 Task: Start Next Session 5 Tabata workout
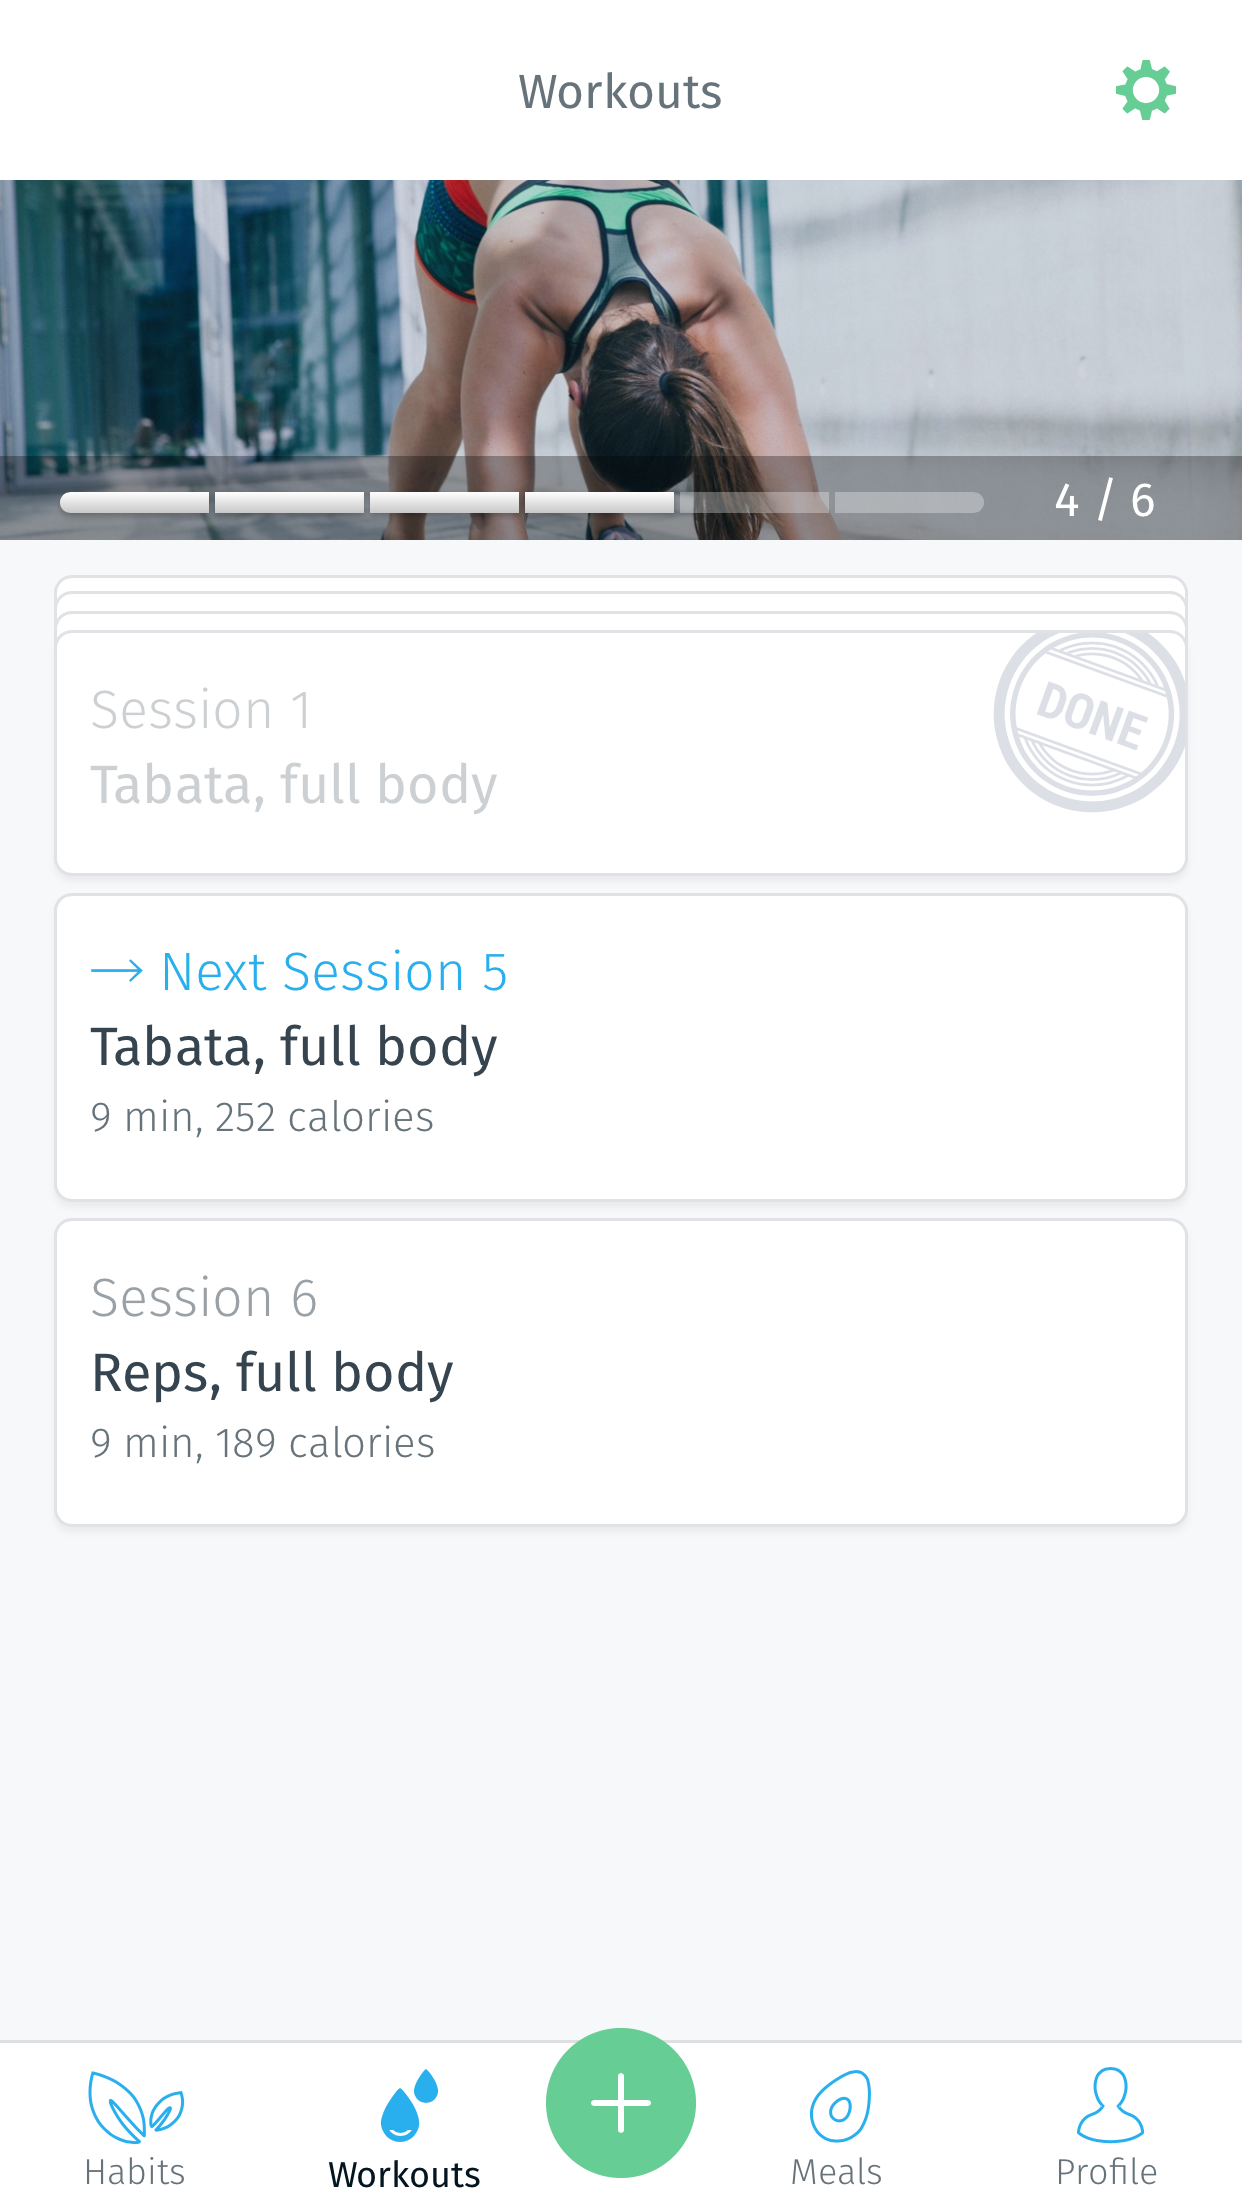(x=620, y=1046)
